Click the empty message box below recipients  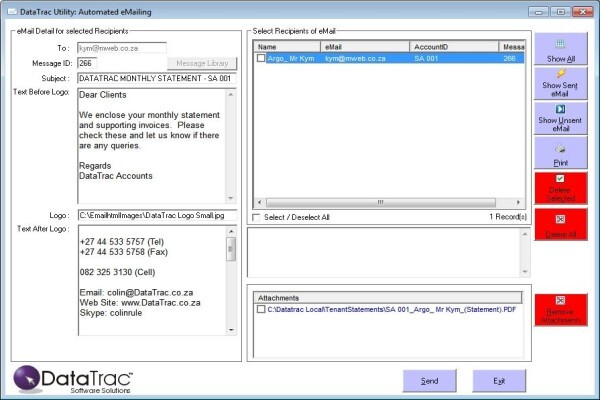(384, 253)
